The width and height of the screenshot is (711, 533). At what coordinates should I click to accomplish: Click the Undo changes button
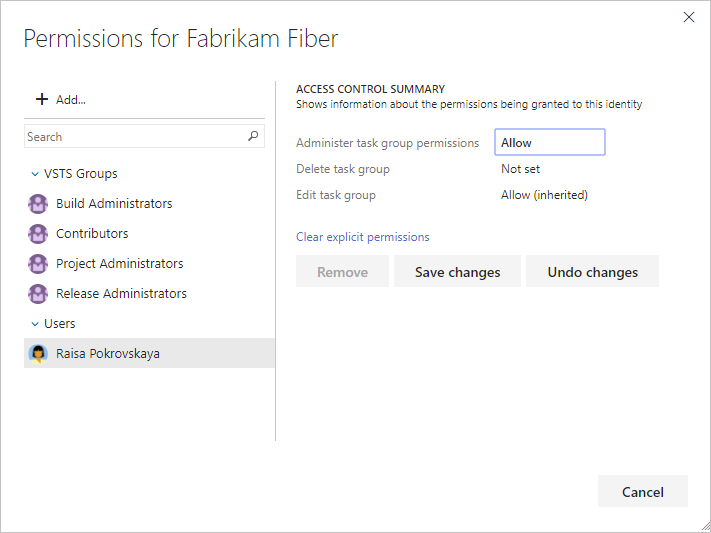(592, 271)
